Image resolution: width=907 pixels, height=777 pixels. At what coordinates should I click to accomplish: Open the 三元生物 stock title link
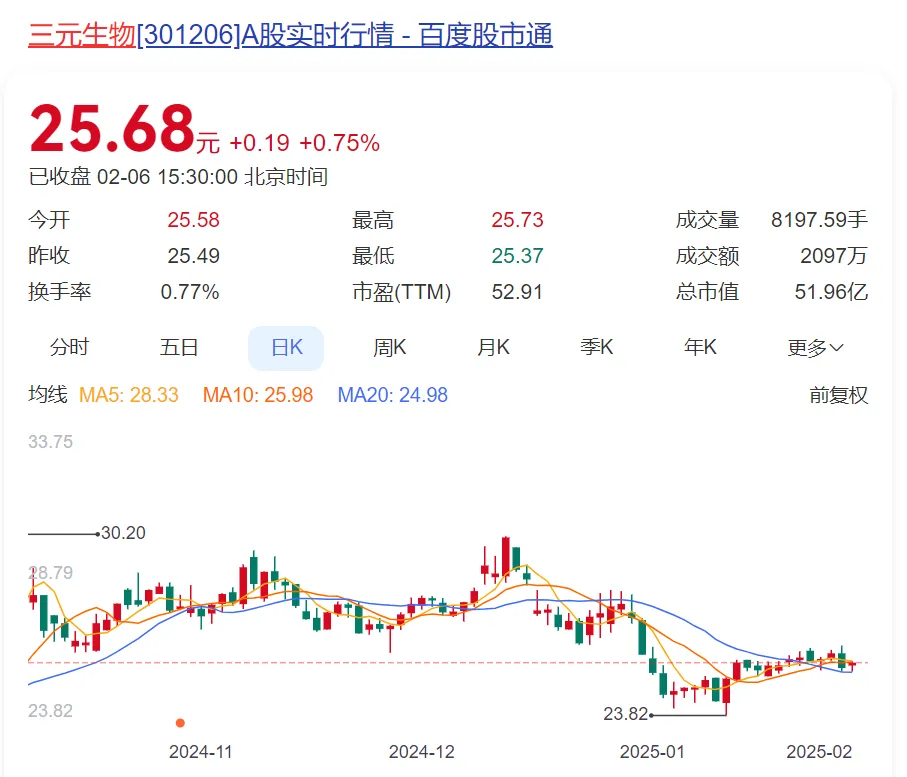click(290, 35)
